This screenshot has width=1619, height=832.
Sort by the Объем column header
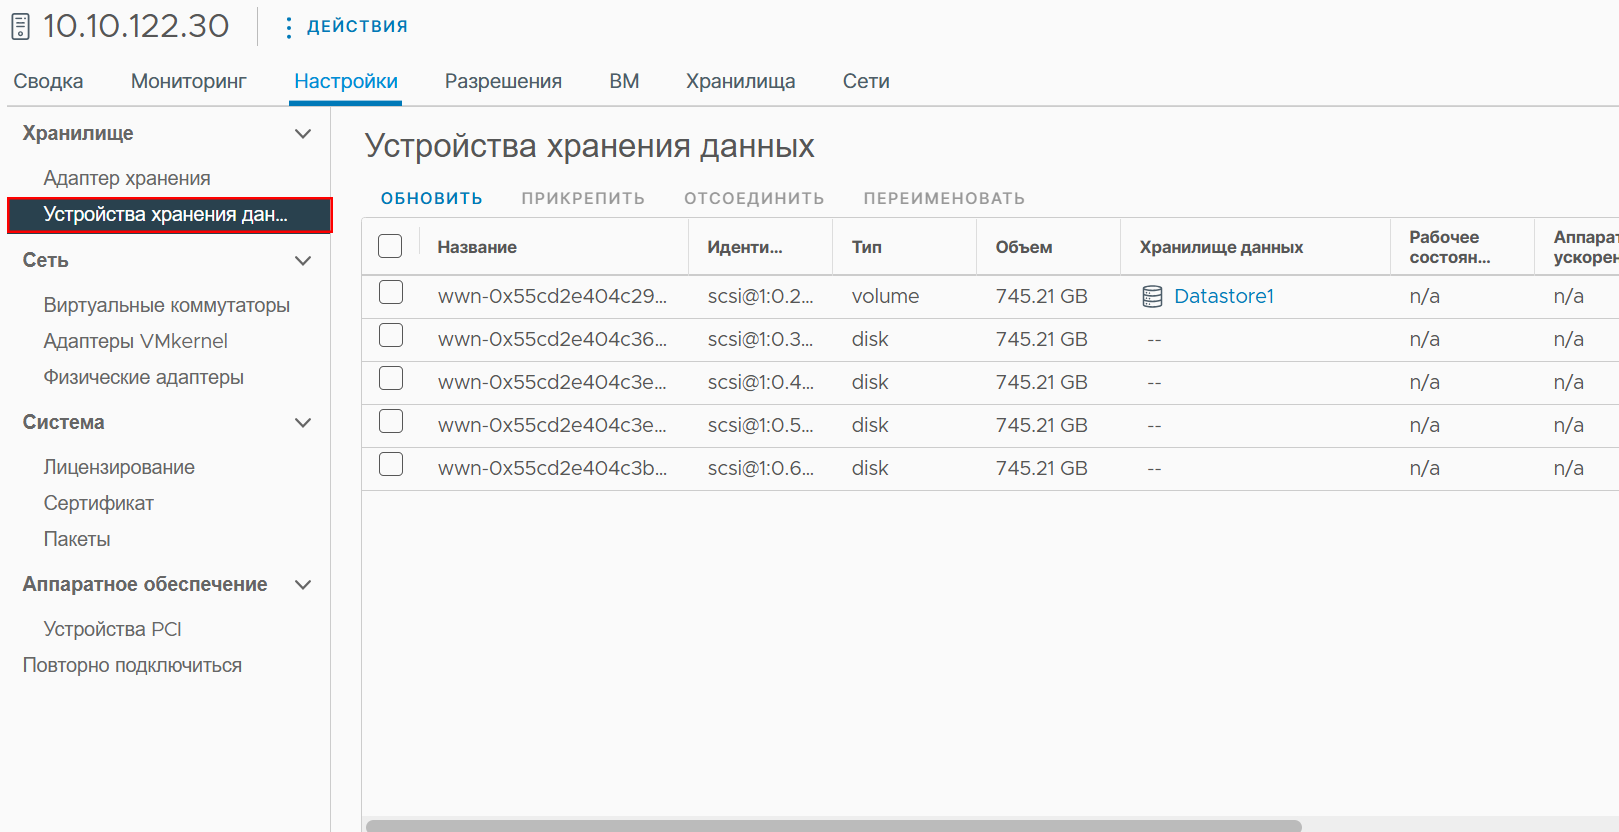coord(1024,247)
